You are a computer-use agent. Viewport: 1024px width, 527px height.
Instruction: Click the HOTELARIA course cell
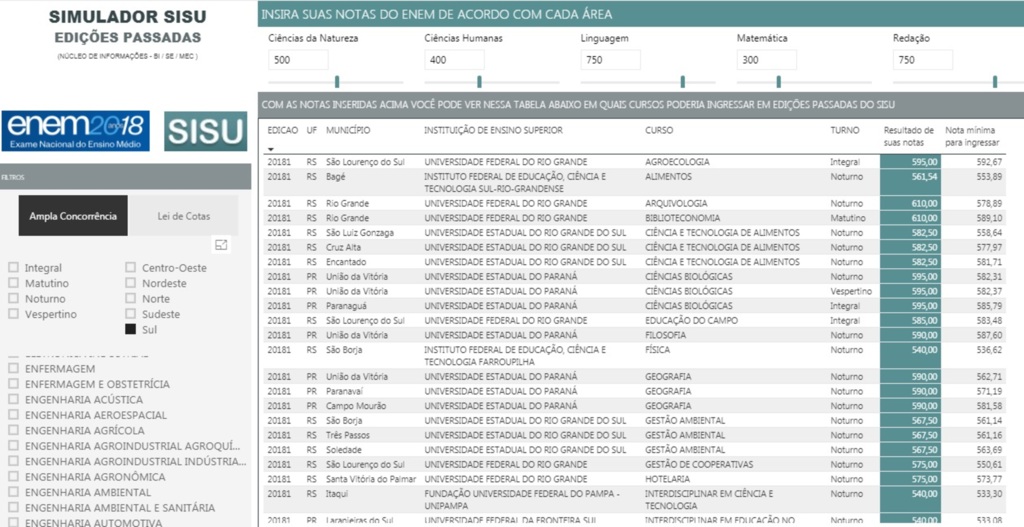click(667, 479)
